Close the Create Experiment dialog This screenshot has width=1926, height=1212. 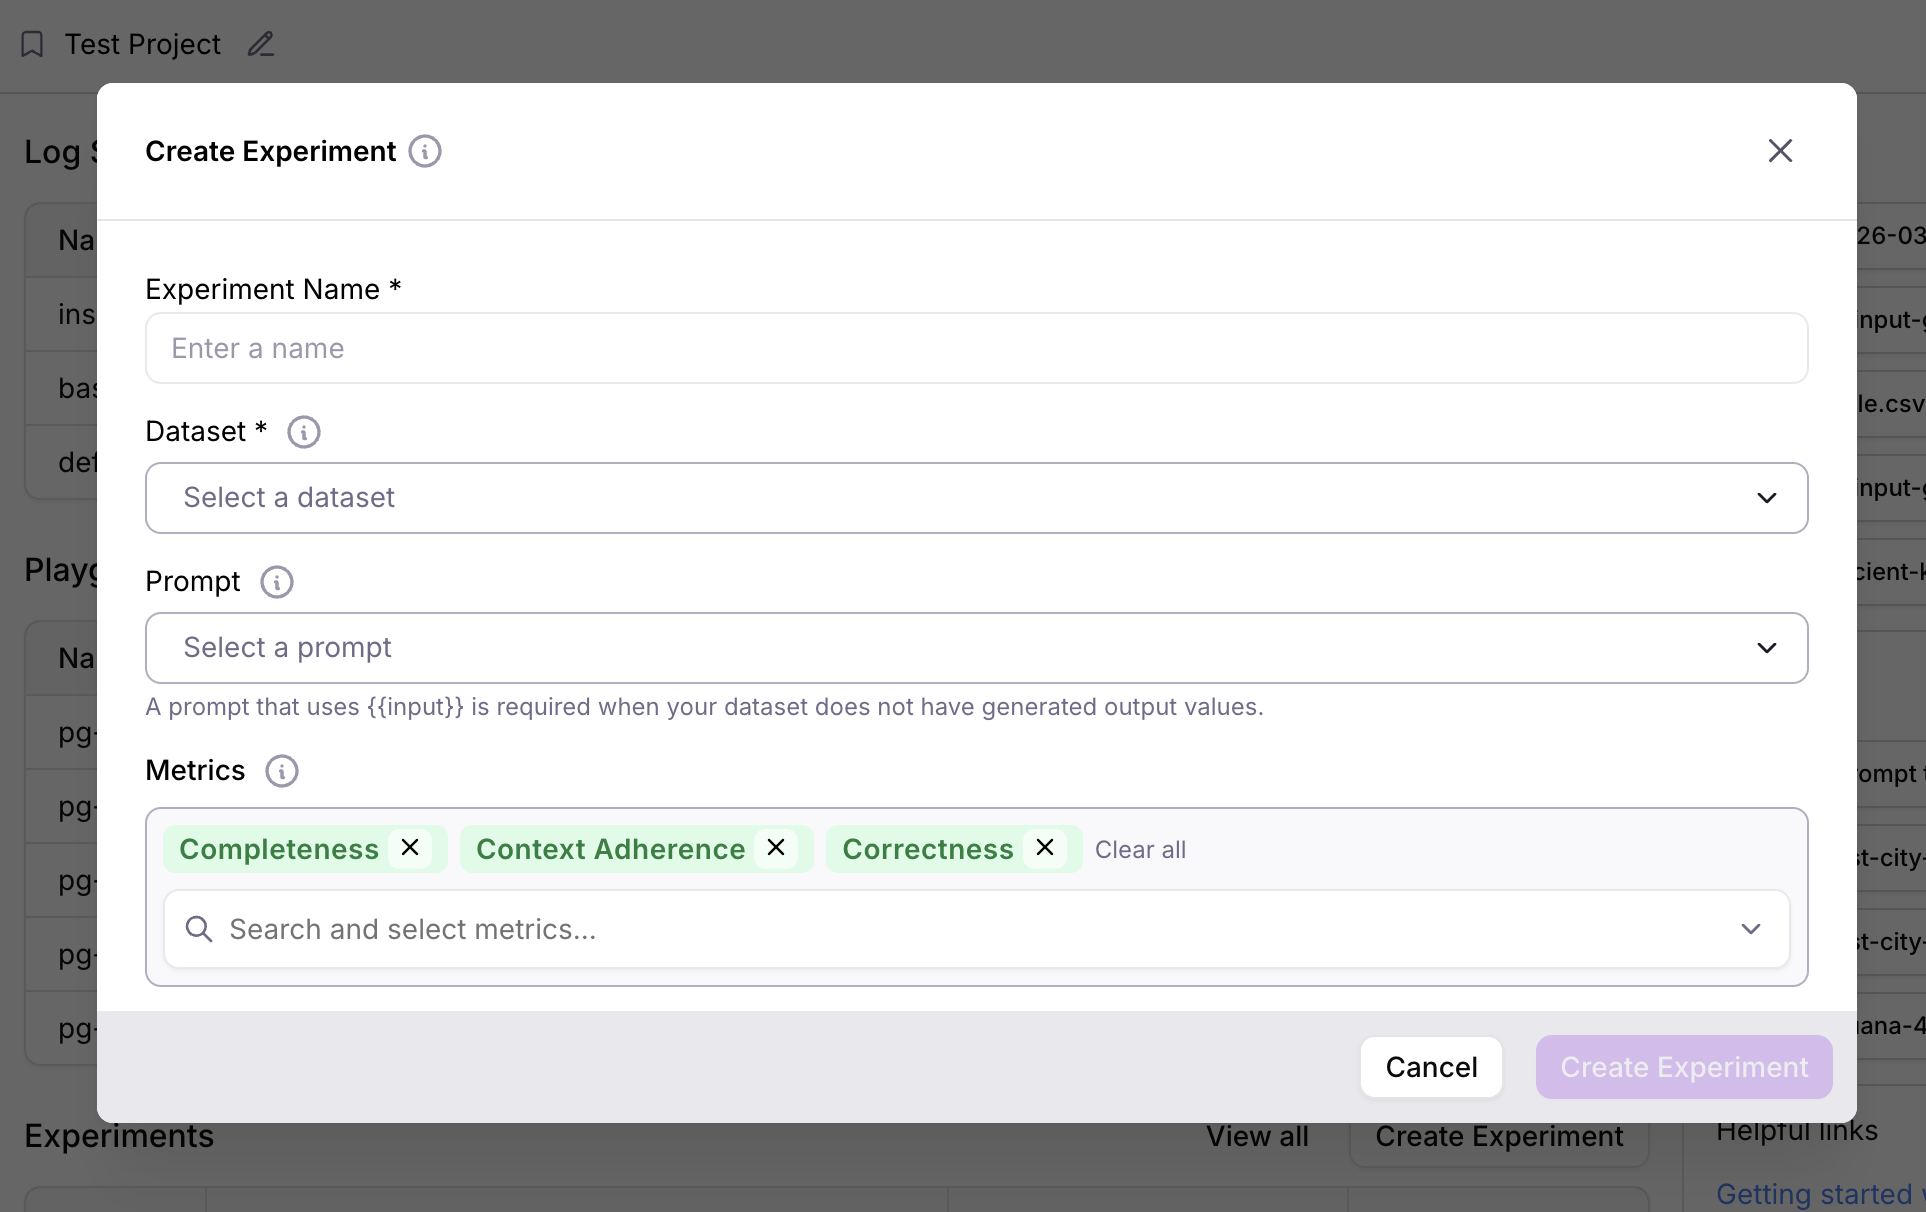(1780, 150)
